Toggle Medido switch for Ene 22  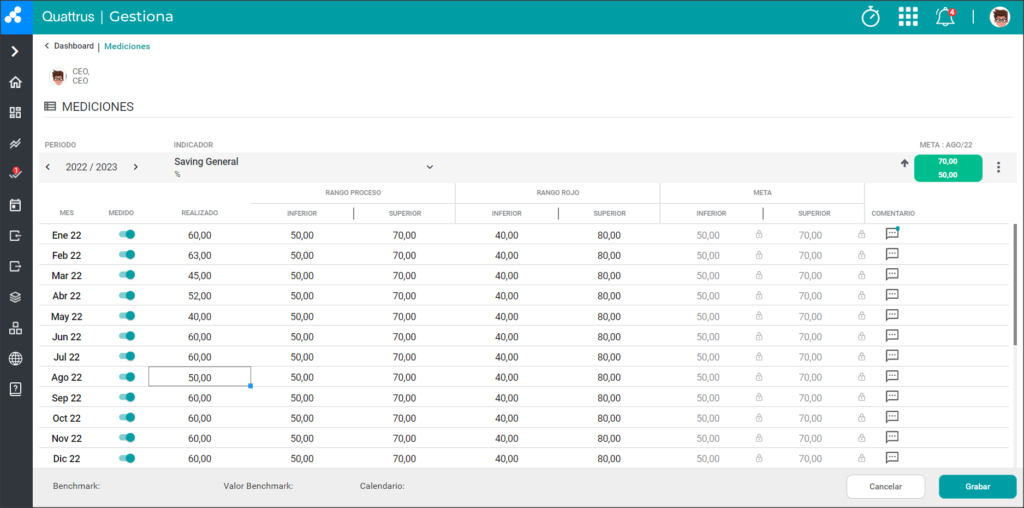(127, 234)
